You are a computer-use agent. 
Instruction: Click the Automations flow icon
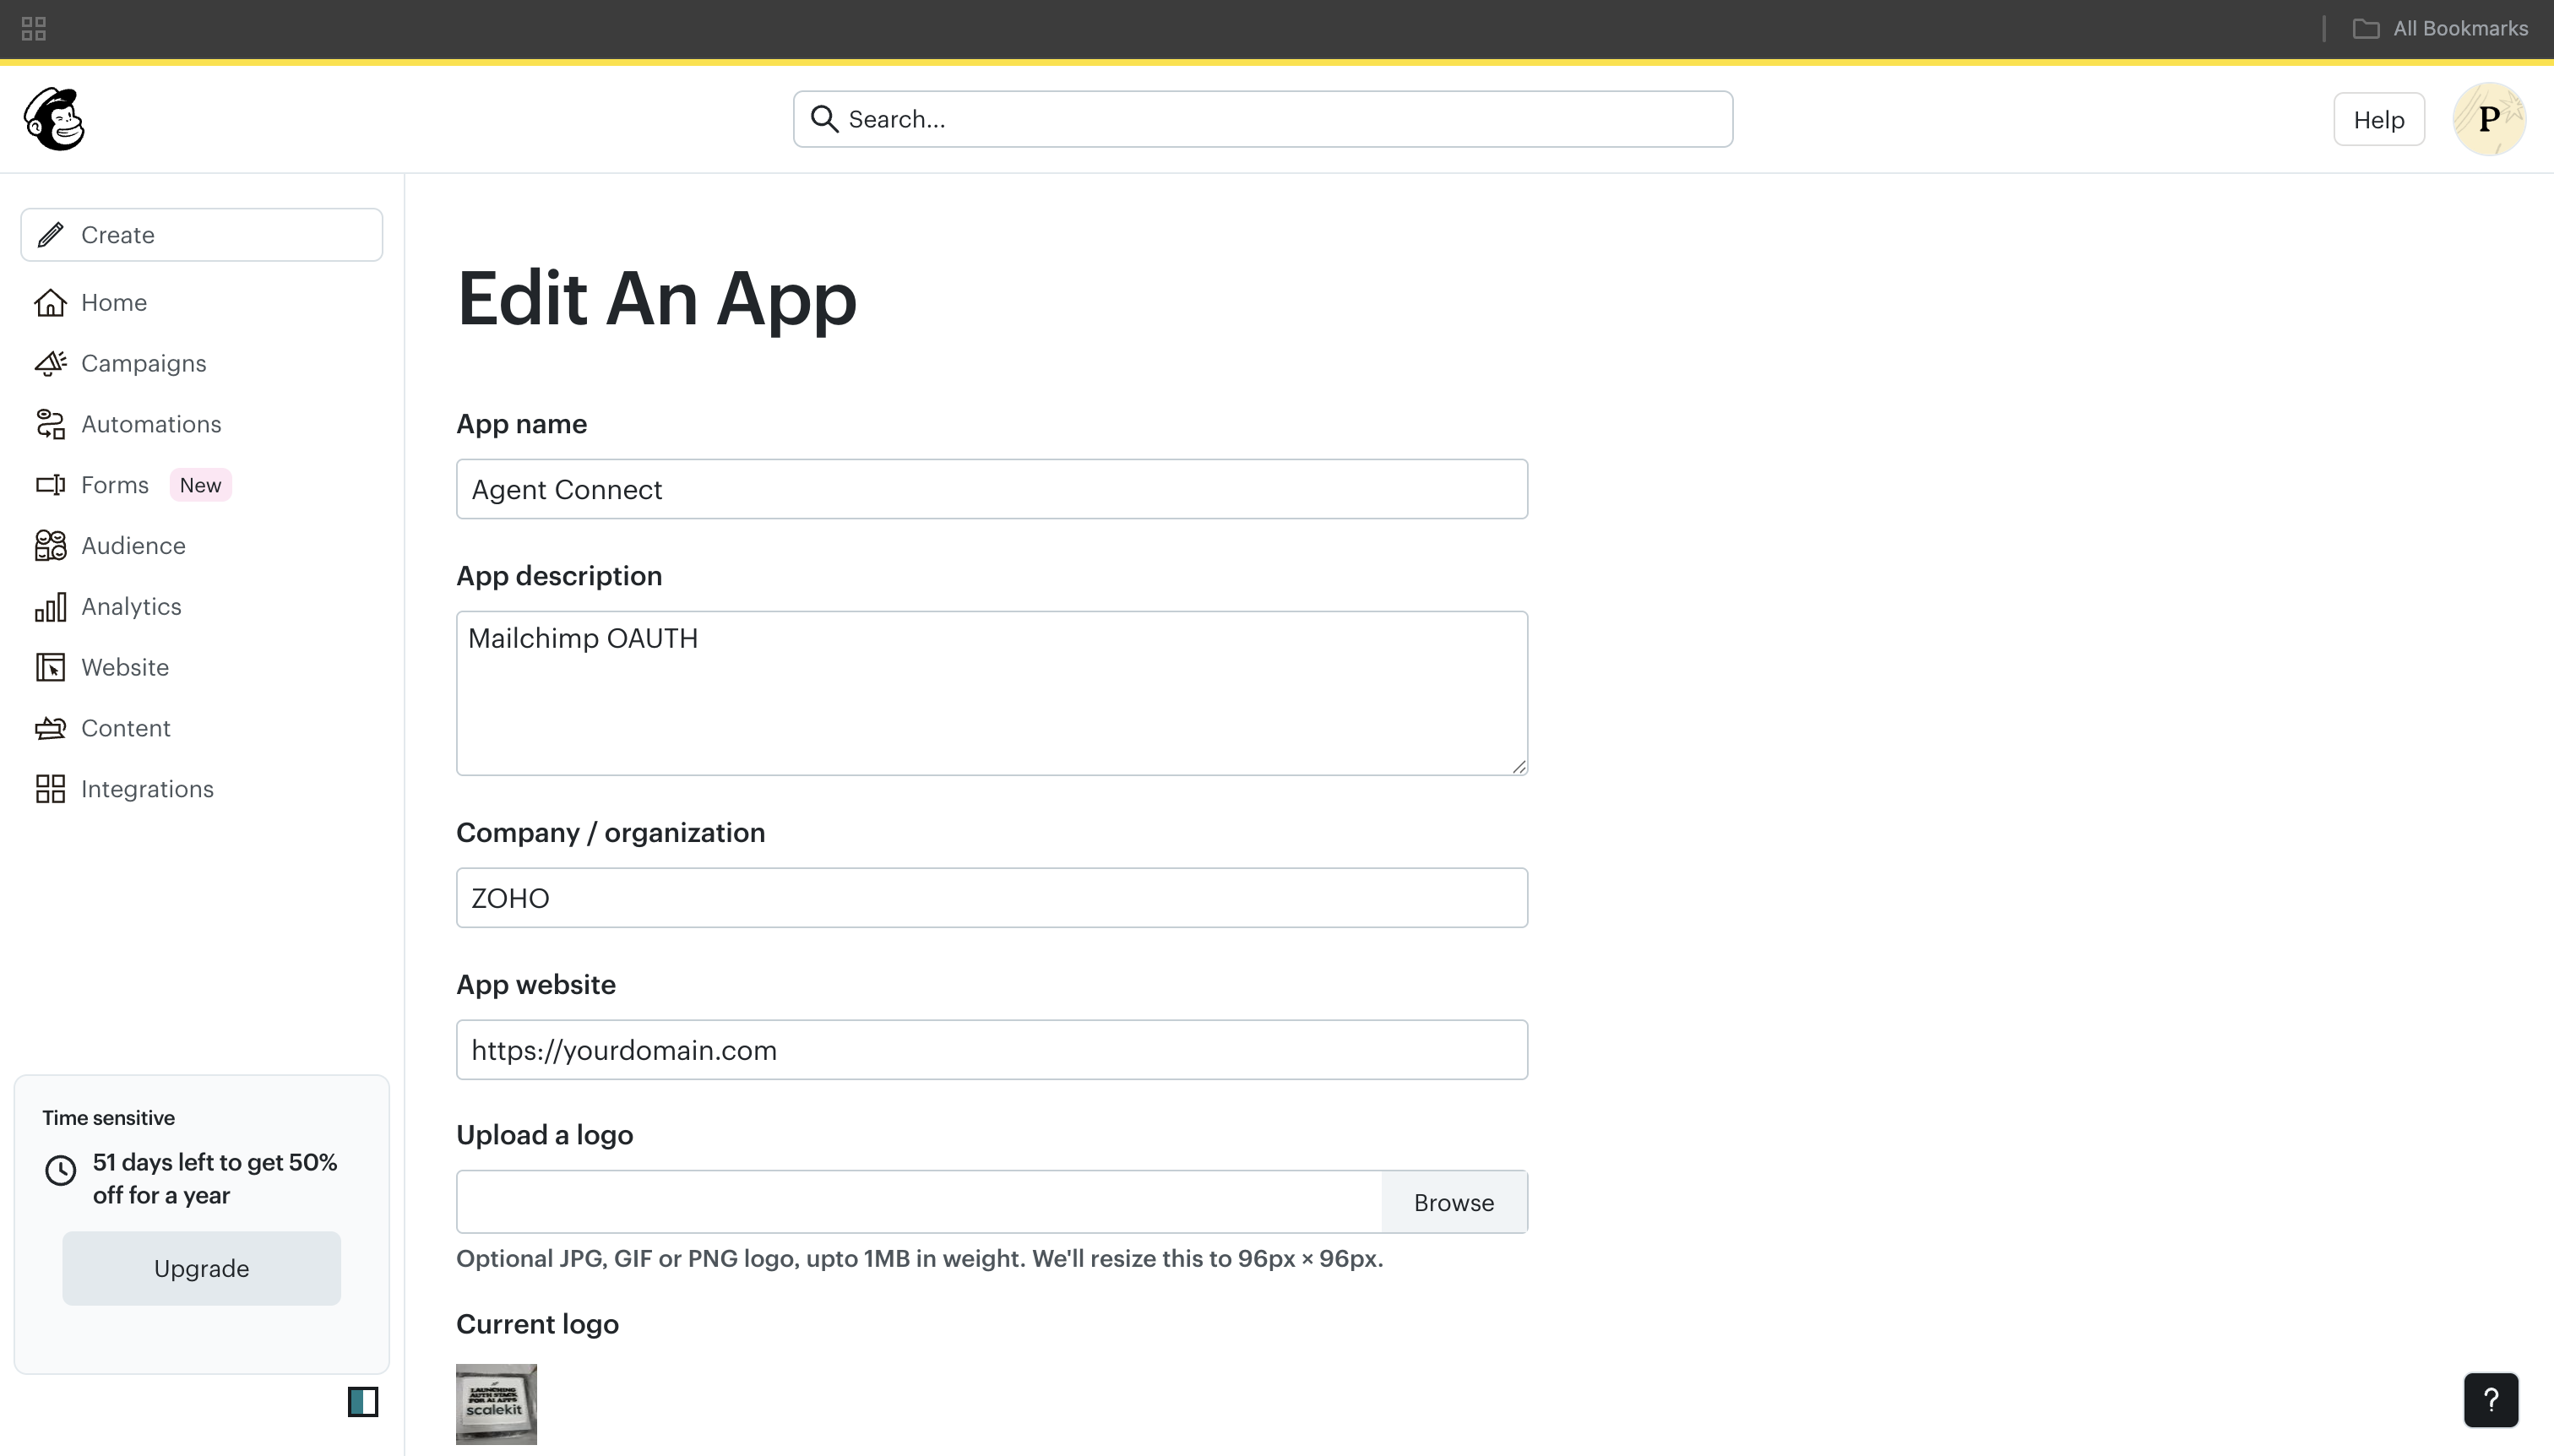pyautogui.click(x=50, y=424)
